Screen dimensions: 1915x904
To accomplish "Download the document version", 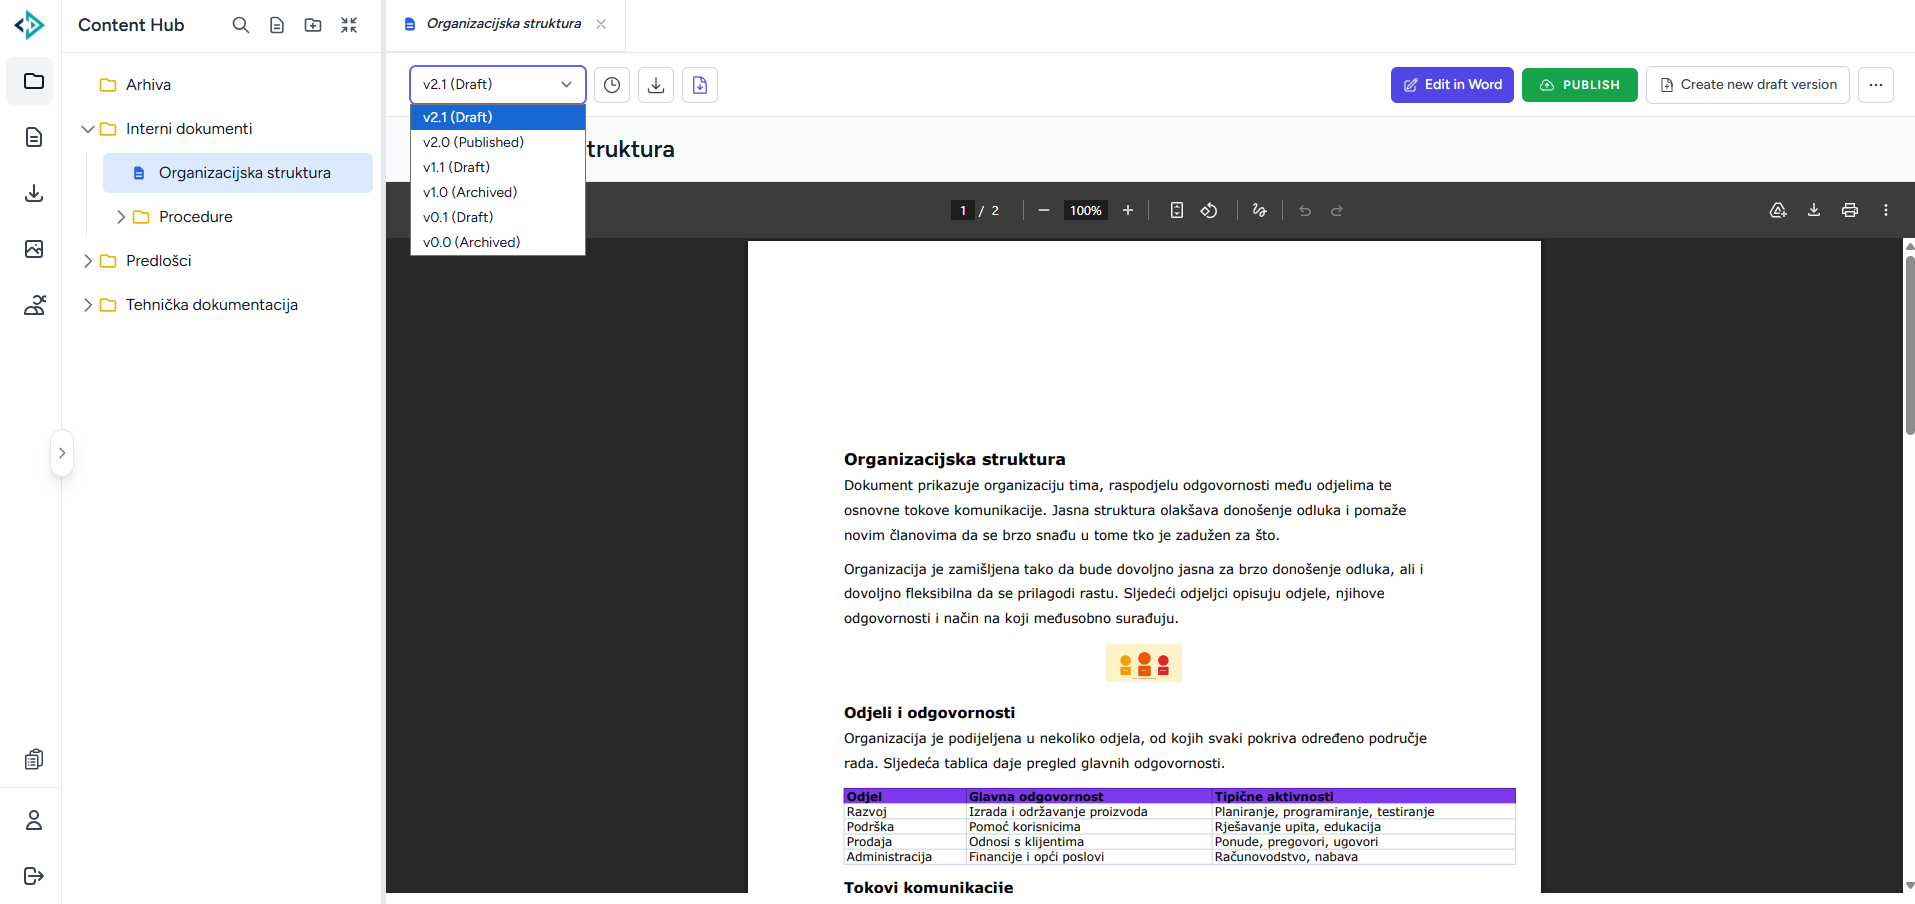I will click(656, 85).
